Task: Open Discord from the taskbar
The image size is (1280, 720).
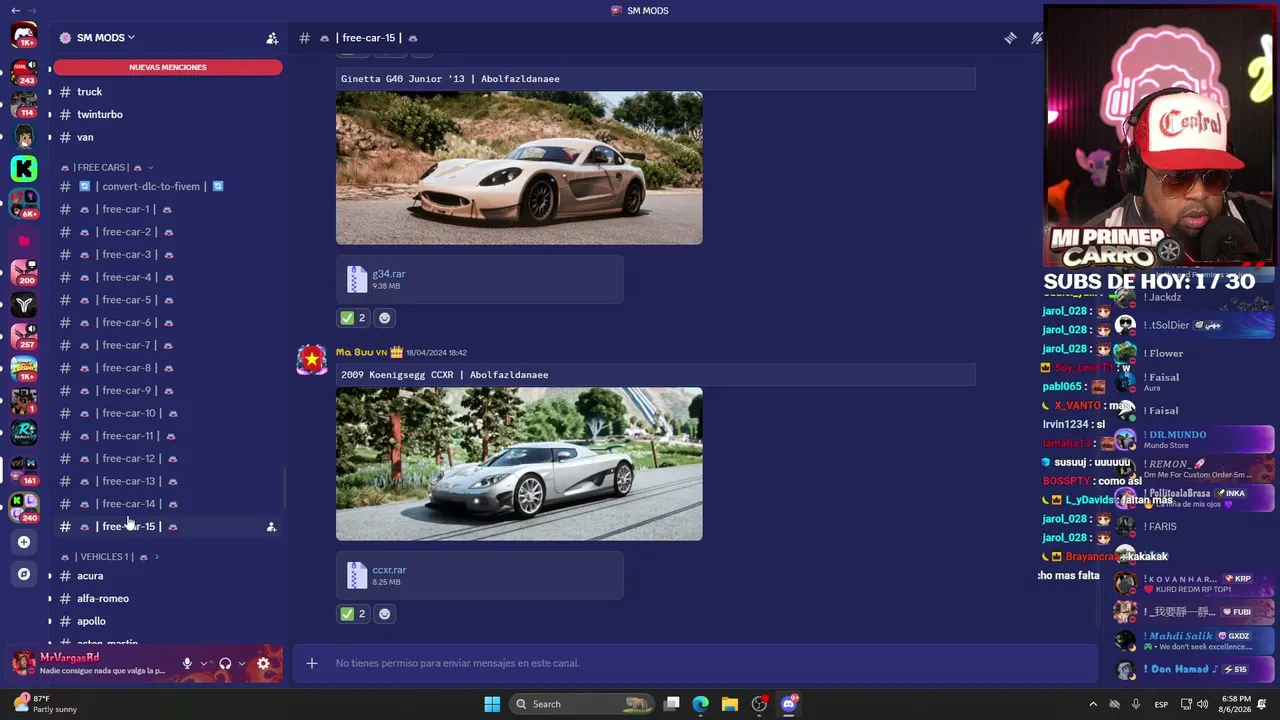Action: coord(789,704)
